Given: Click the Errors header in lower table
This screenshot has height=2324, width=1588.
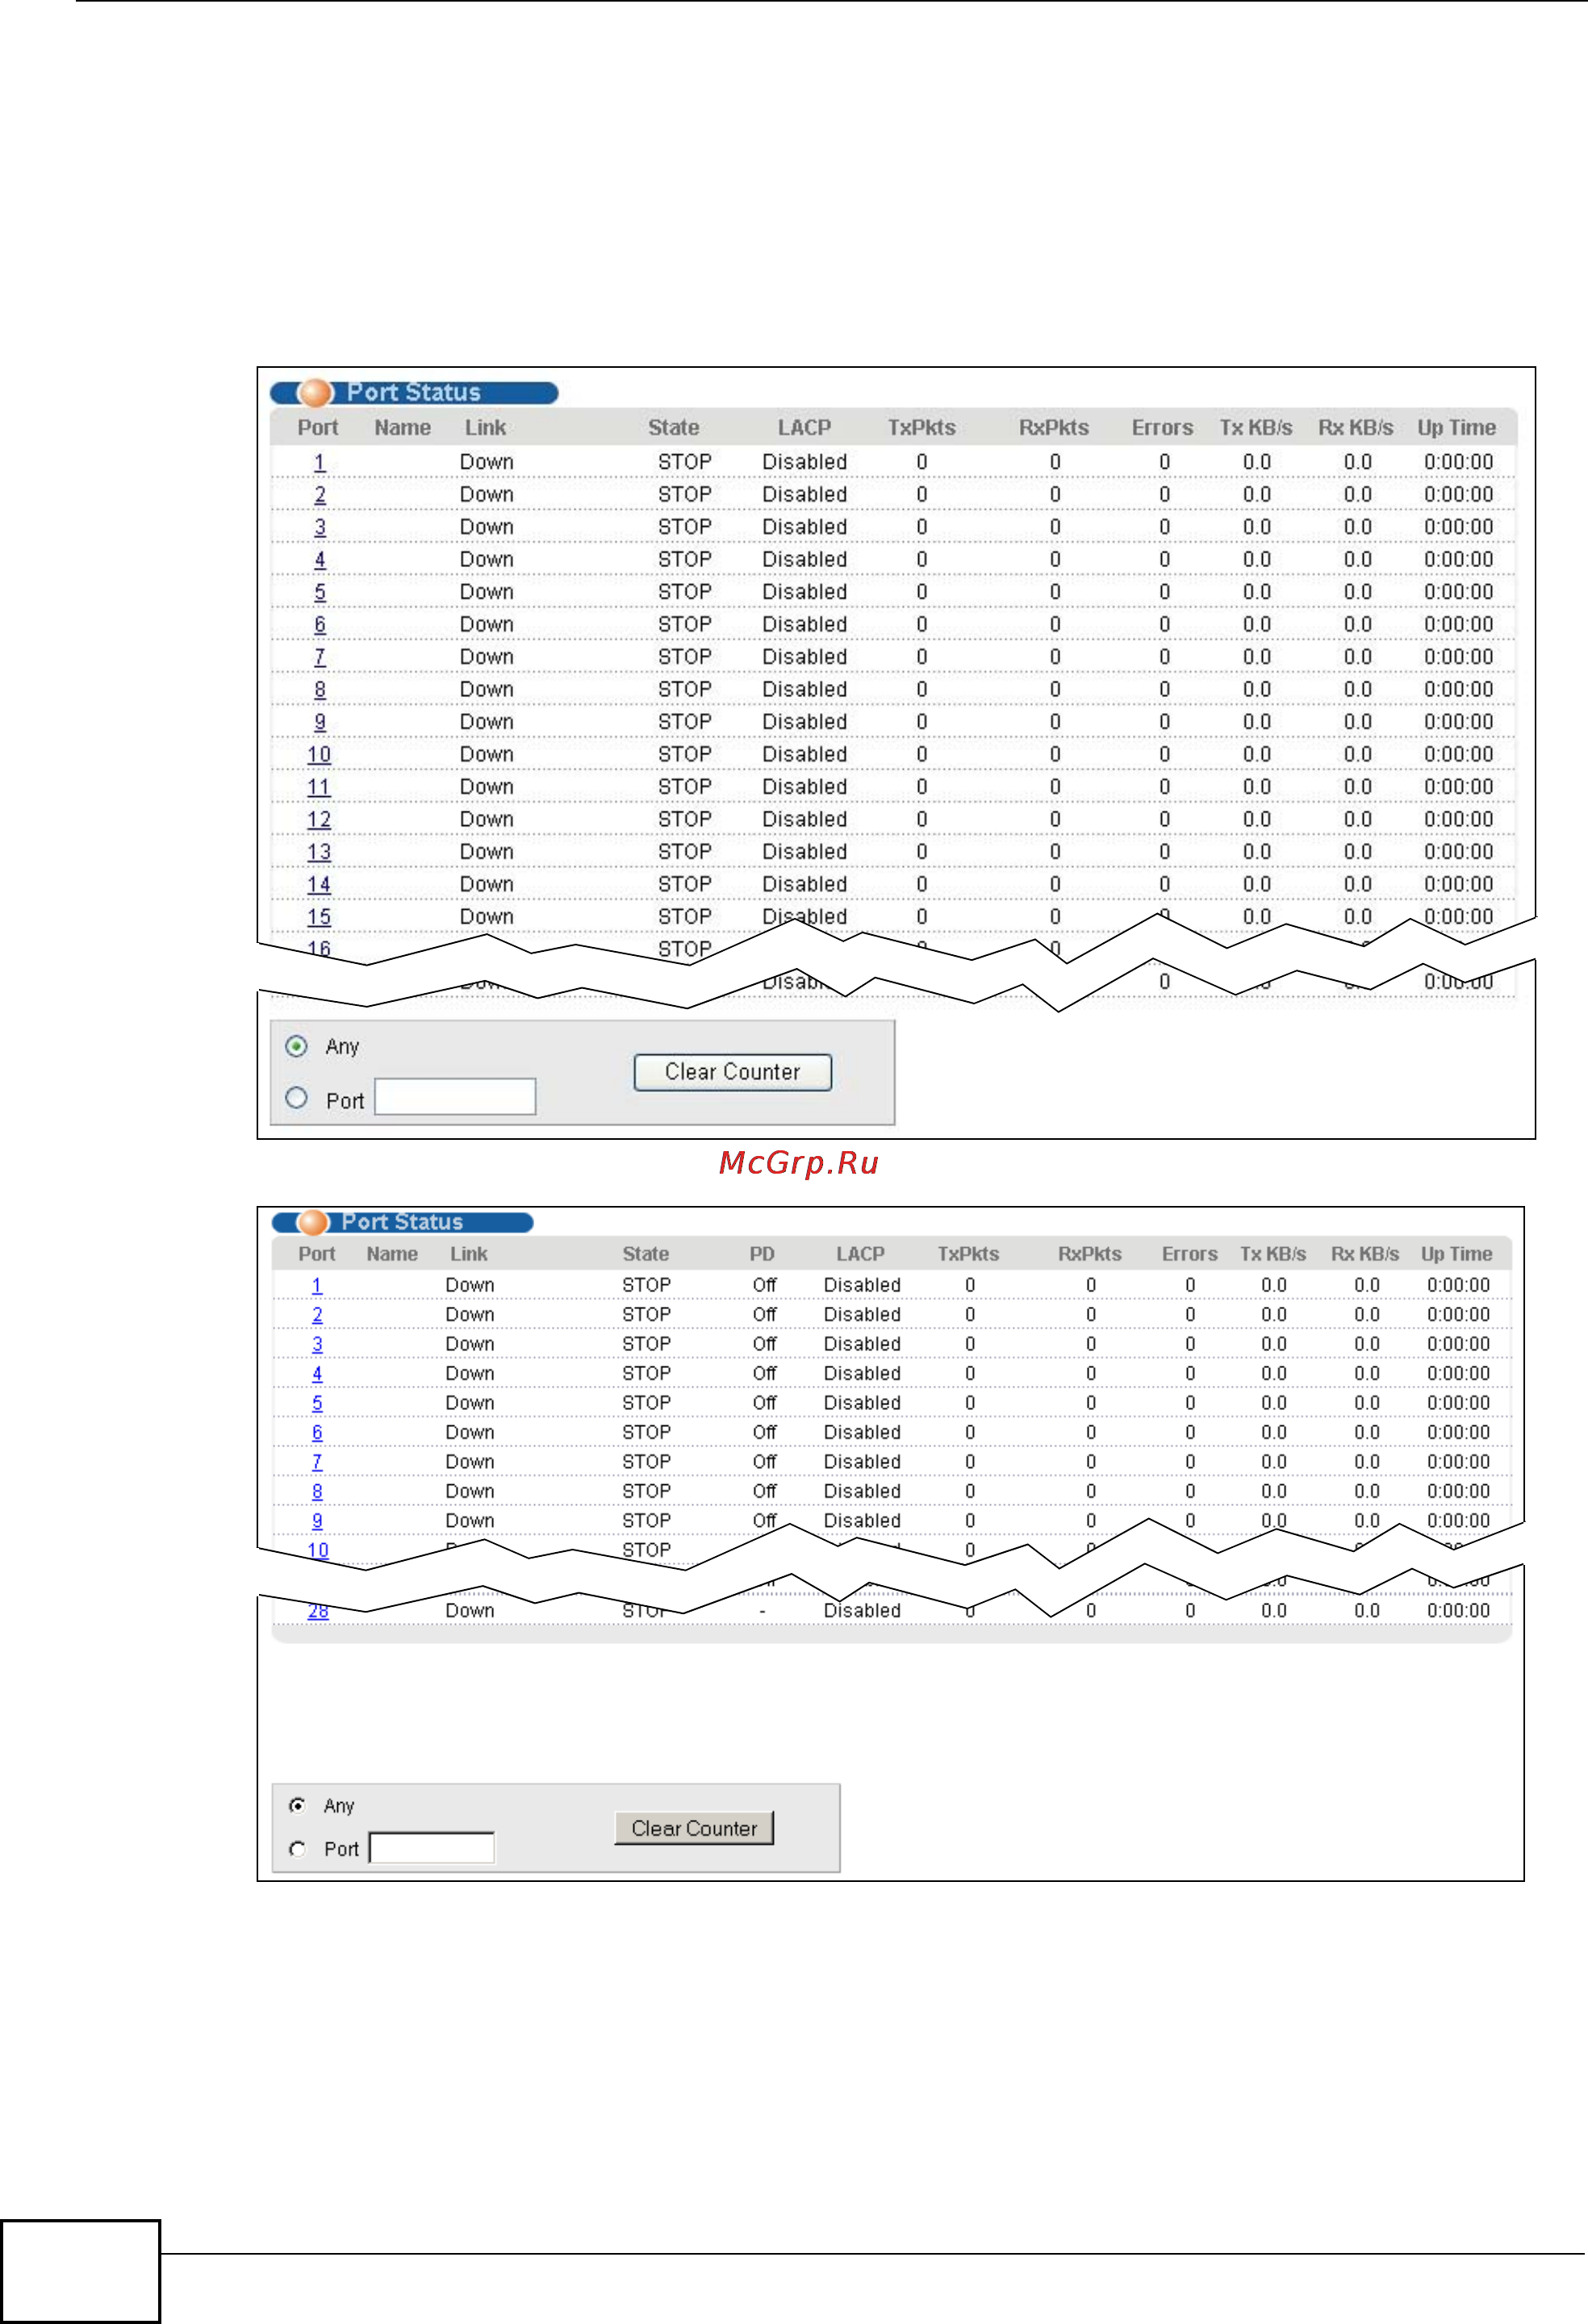Looking at the screenshot, I should tap(1189, 1254).
